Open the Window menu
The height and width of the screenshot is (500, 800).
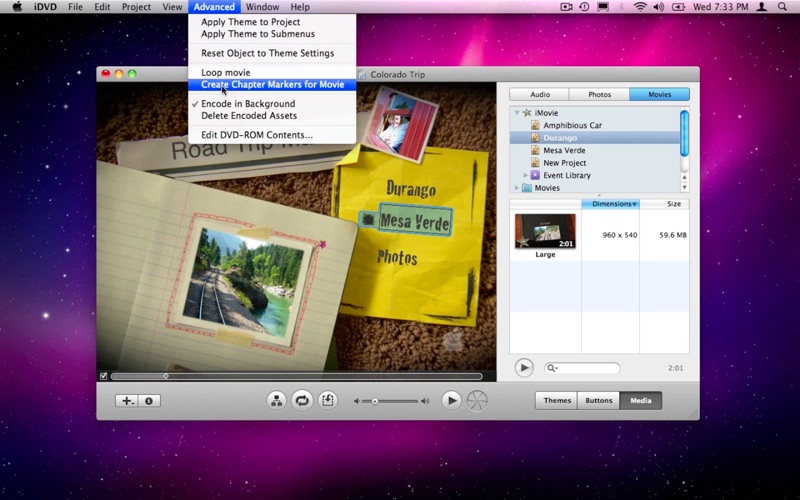pos(262,7)
